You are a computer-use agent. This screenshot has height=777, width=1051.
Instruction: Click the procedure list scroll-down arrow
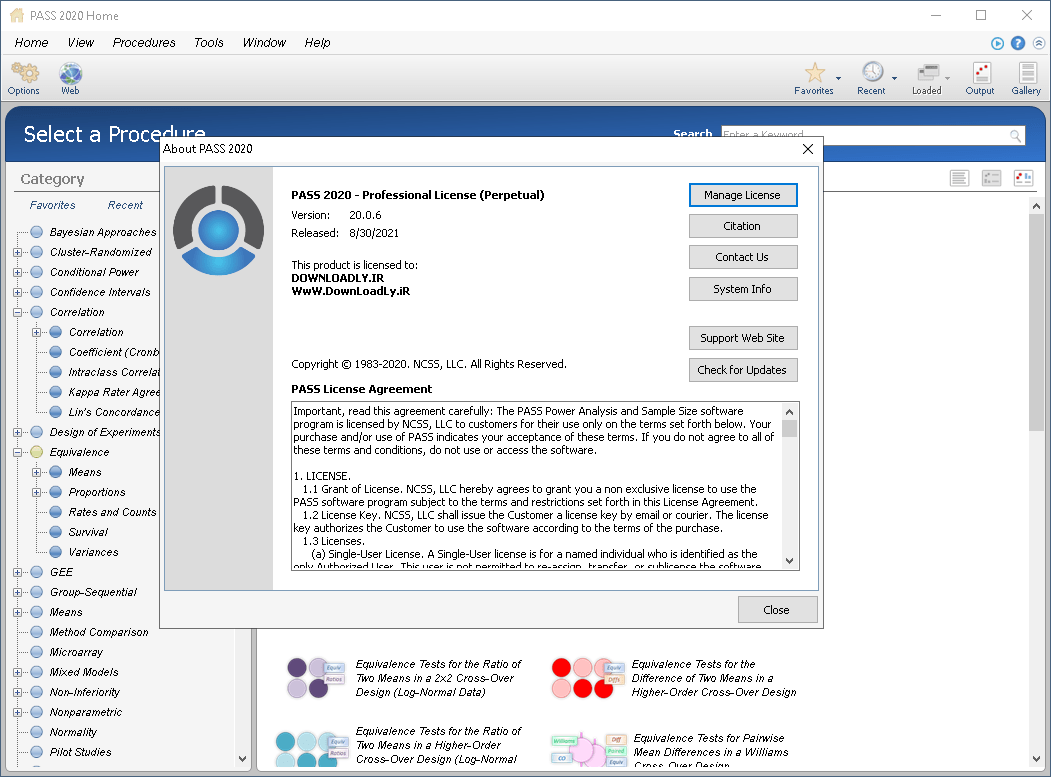coord(1036,759)
